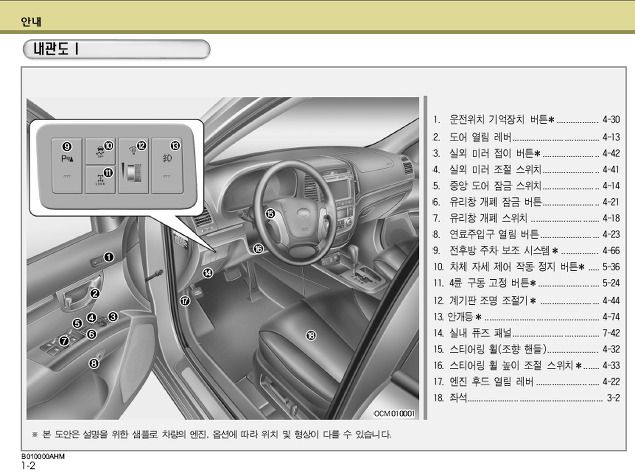
Task: Click callout marker 16 under the steering column
Action: pyautogui.click(x=258, y=249)
